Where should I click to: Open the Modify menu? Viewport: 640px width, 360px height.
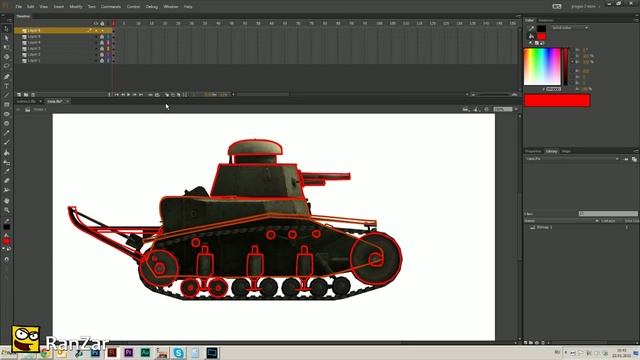coord(76,7)
